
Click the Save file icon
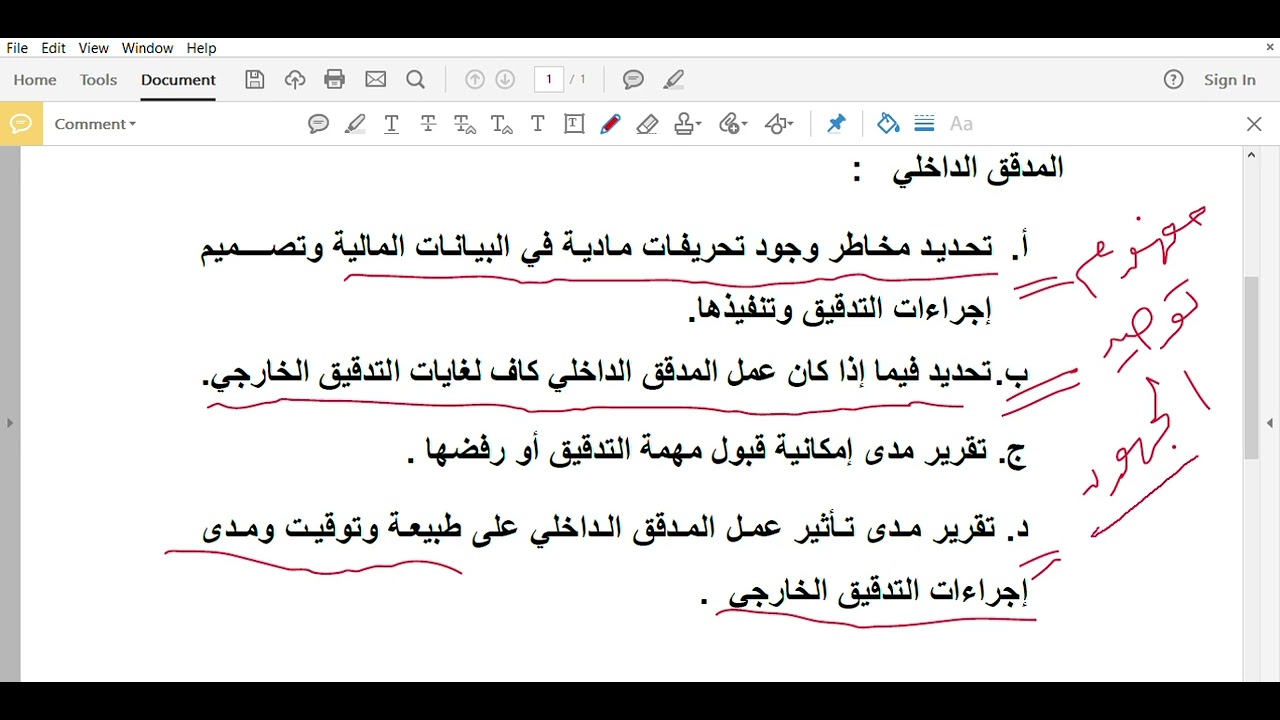pos(255,80)
